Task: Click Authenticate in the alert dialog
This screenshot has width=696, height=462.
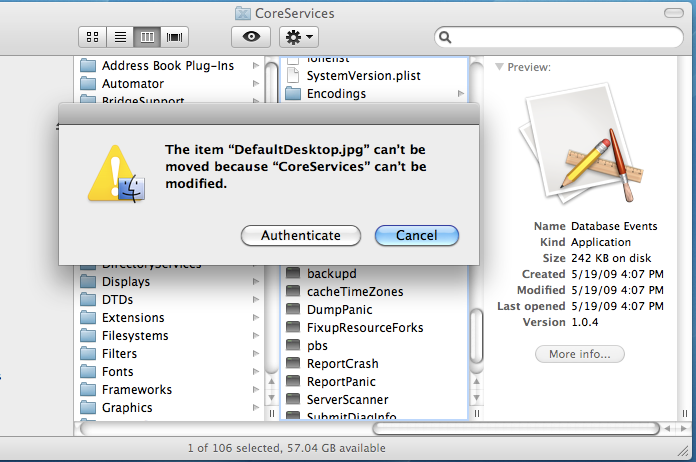Action: coord(301,235)
